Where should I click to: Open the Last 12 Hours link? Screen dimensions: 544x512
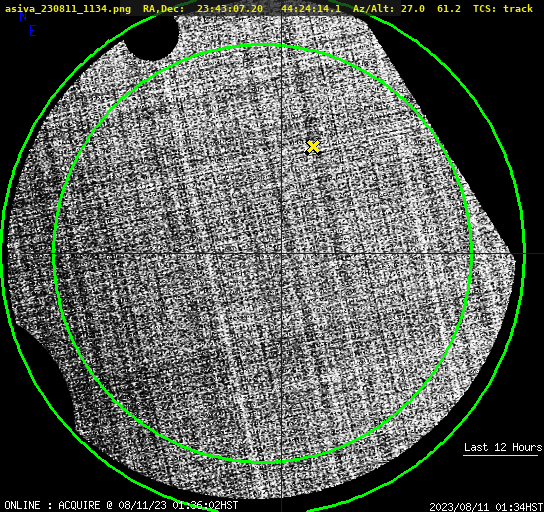(503, 447)
